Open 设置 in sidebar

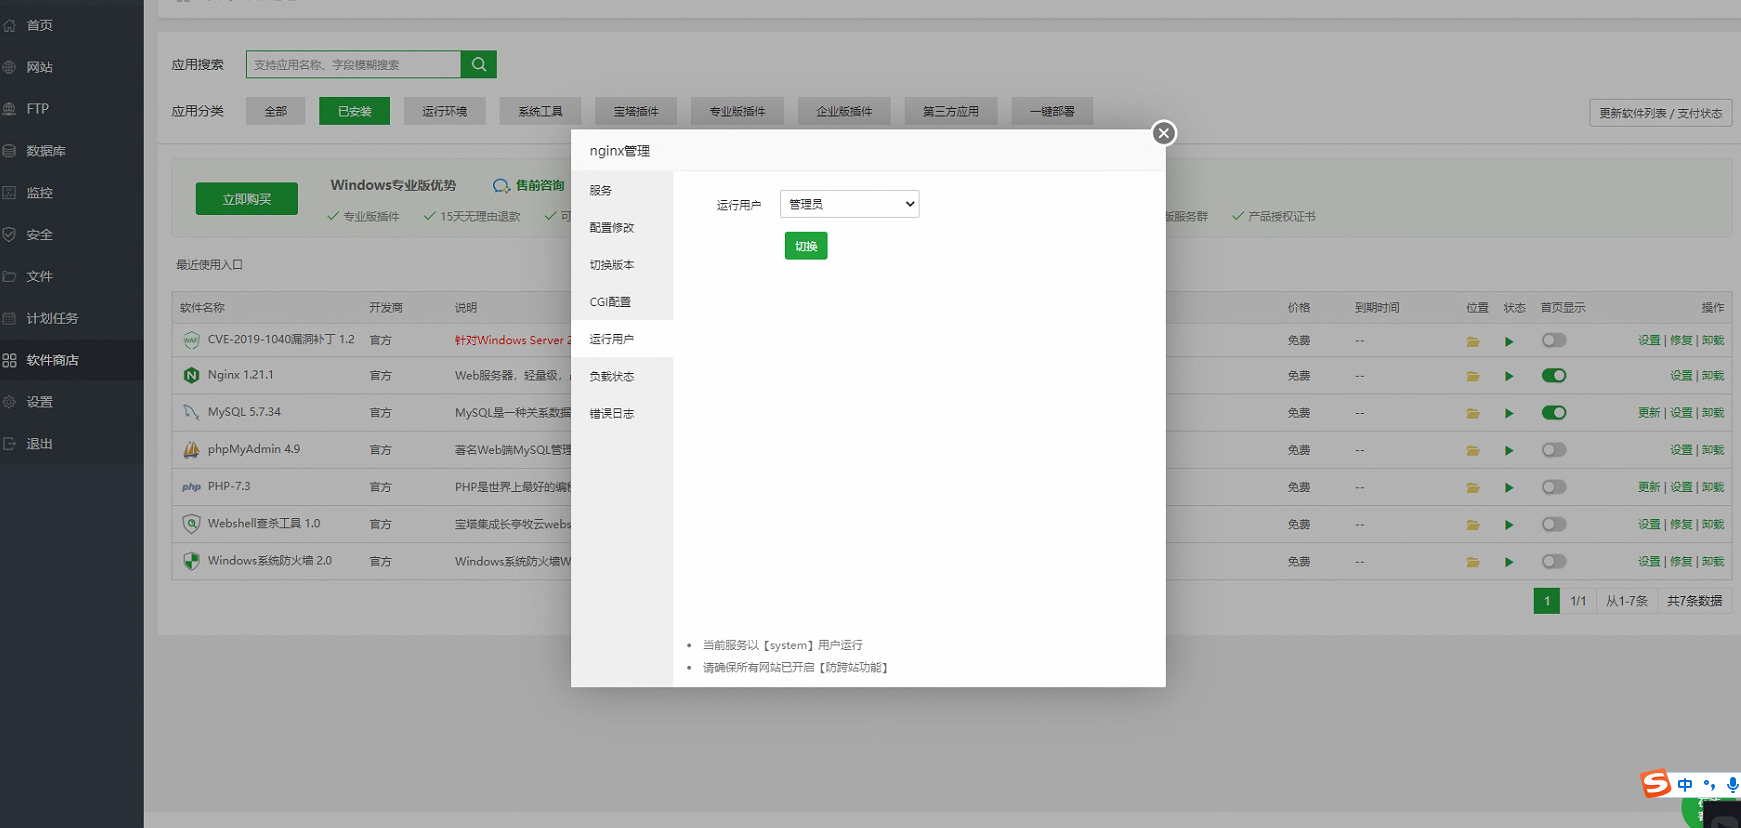click(72, 402)
